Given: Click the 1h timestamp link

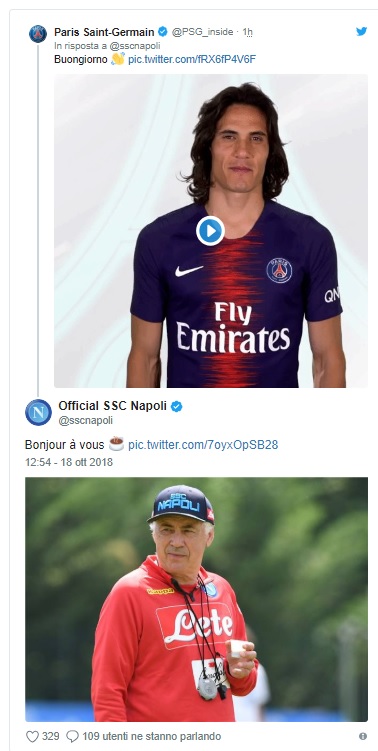Looking at the screenshot, I should tap(248, 32).
